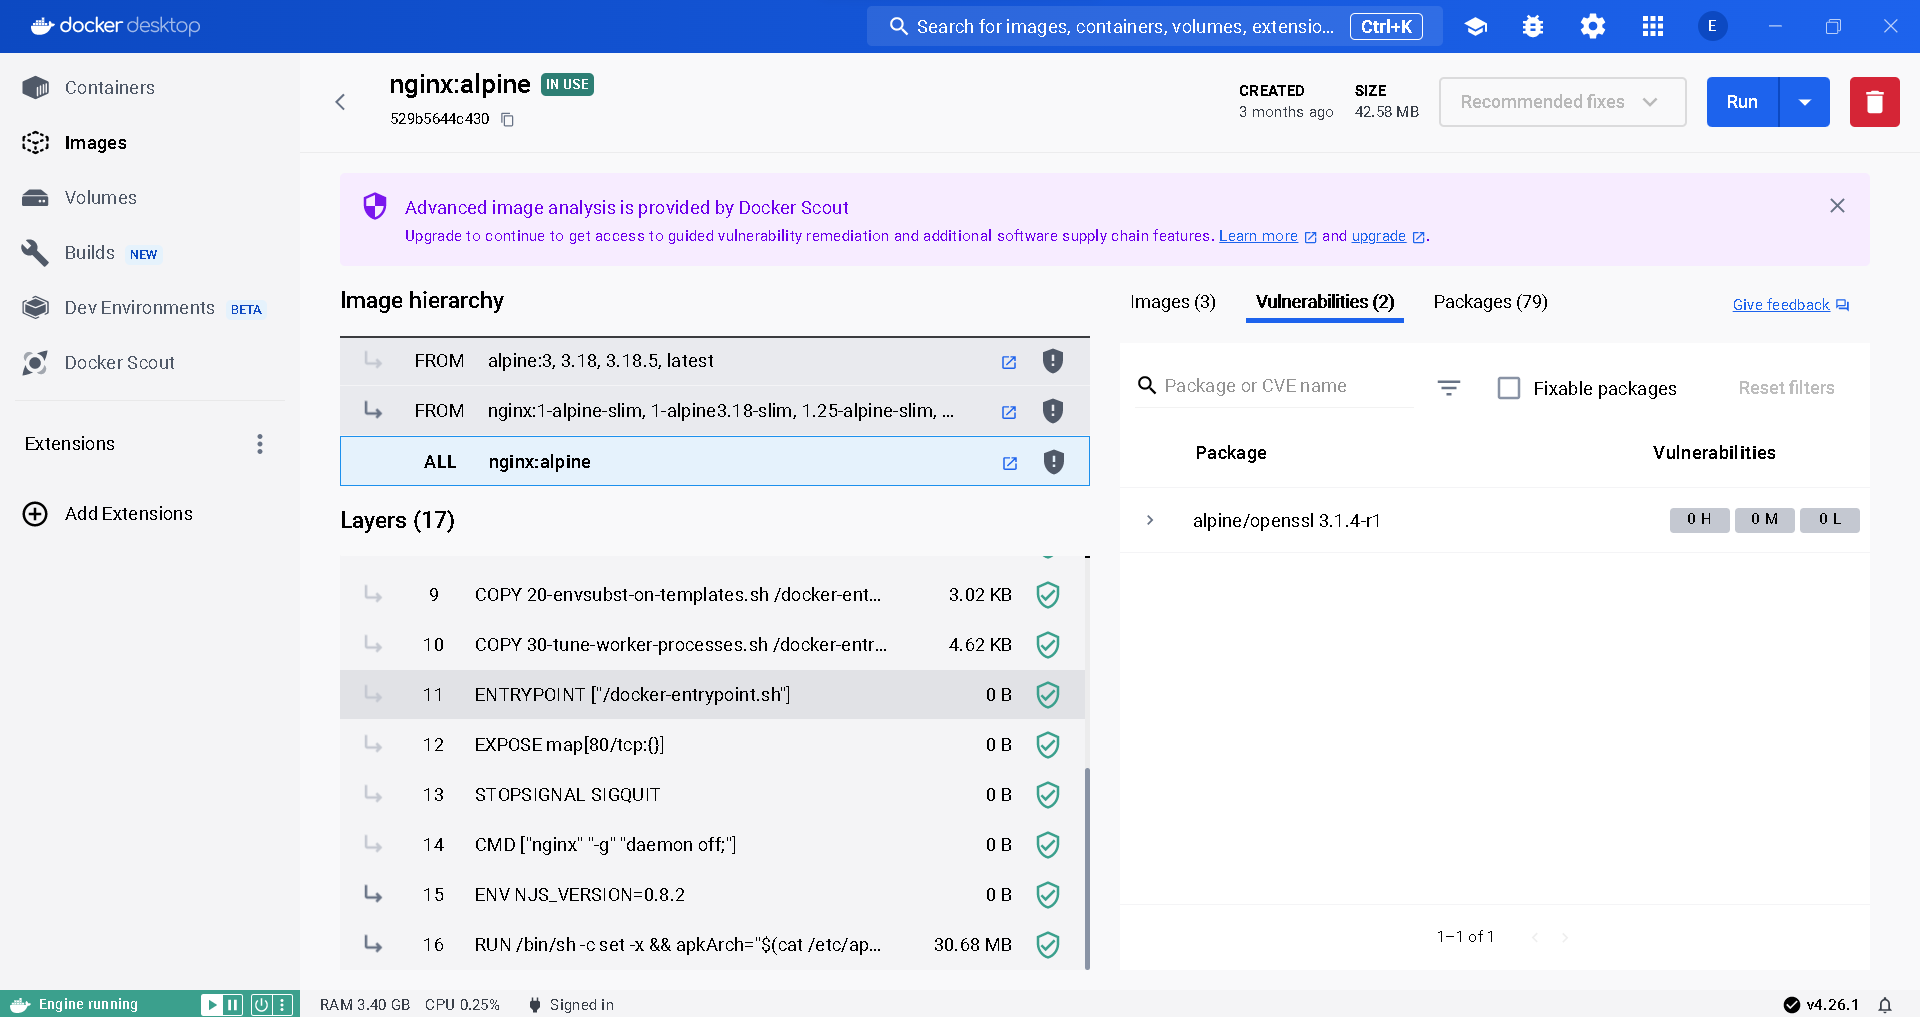Screen dimensions: 1920x1017
Task: Open Settings gear icon in header
Action: (x=1593, y=27)
